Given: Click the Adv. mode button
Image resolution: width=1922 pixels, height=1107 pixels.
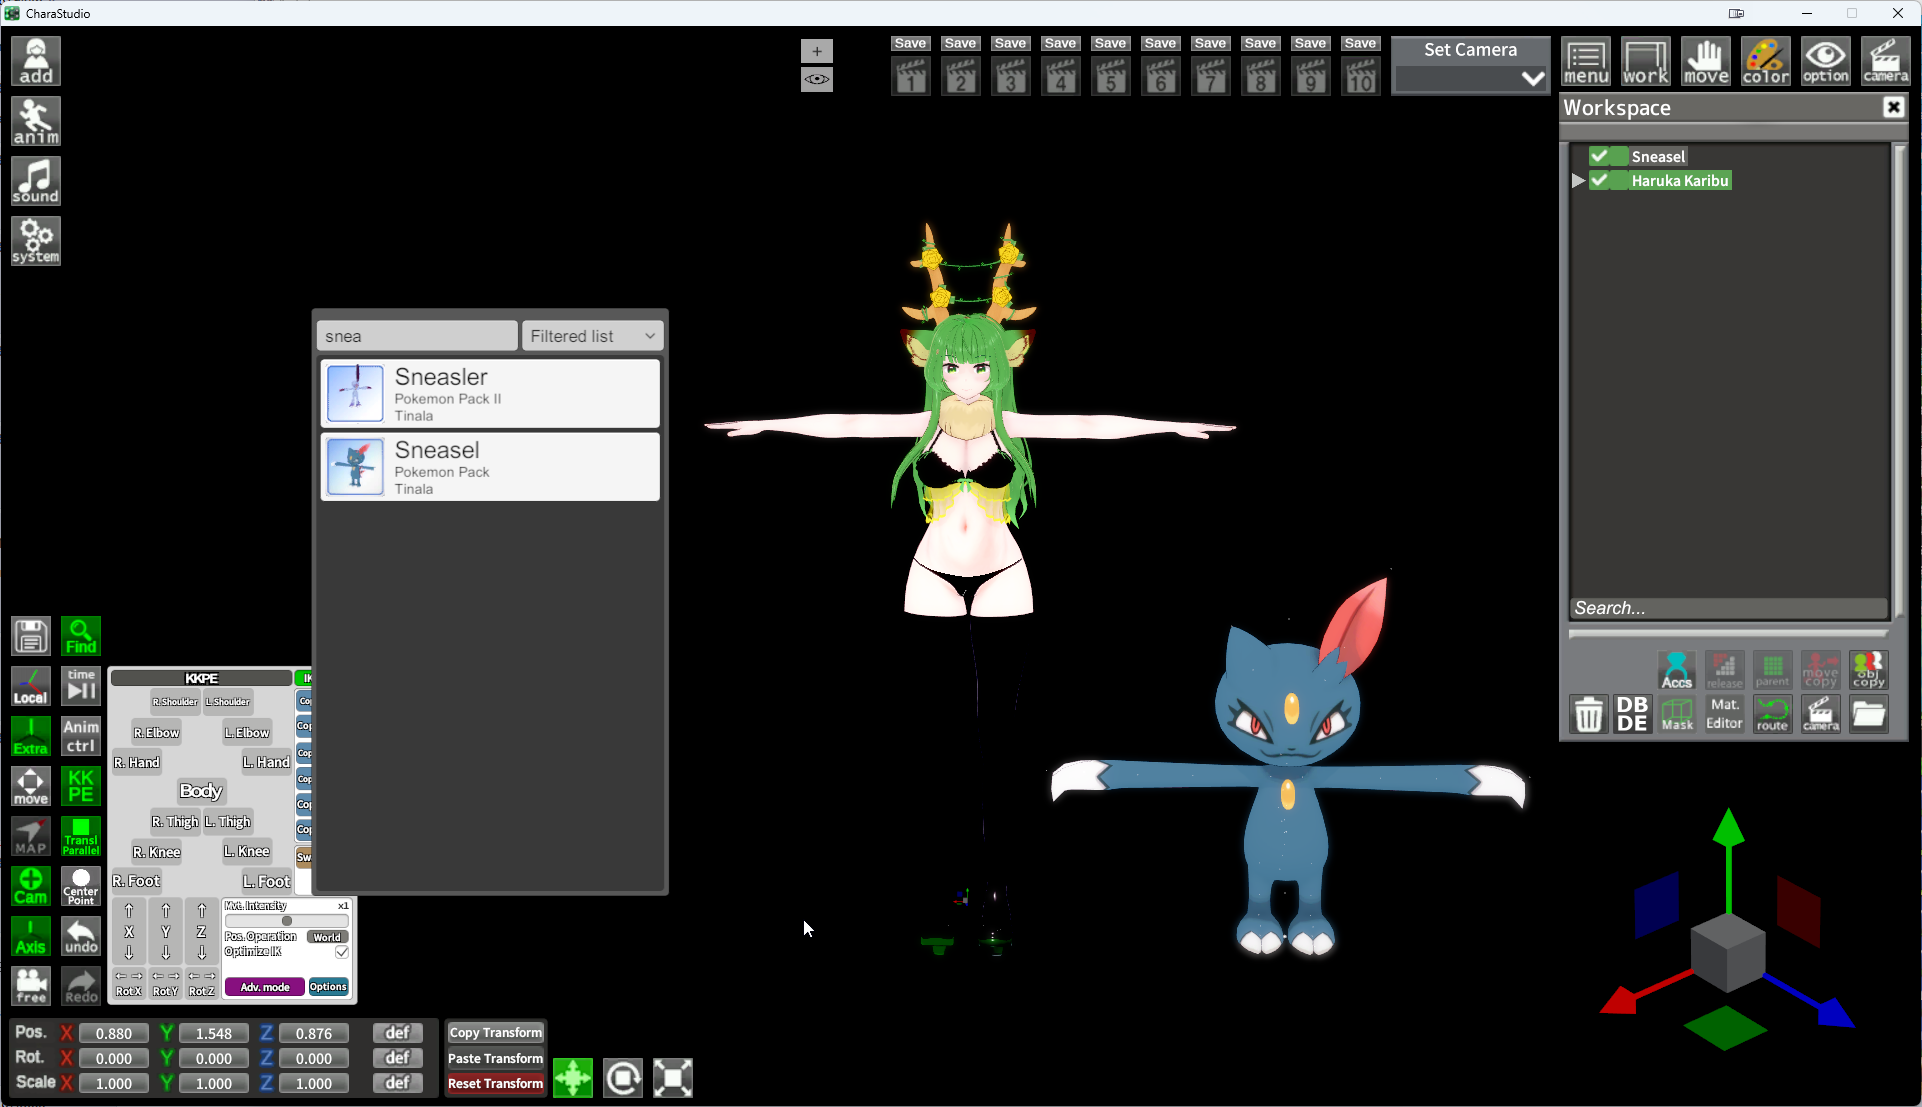Looking at the screenshot, I should coord(265,987).
